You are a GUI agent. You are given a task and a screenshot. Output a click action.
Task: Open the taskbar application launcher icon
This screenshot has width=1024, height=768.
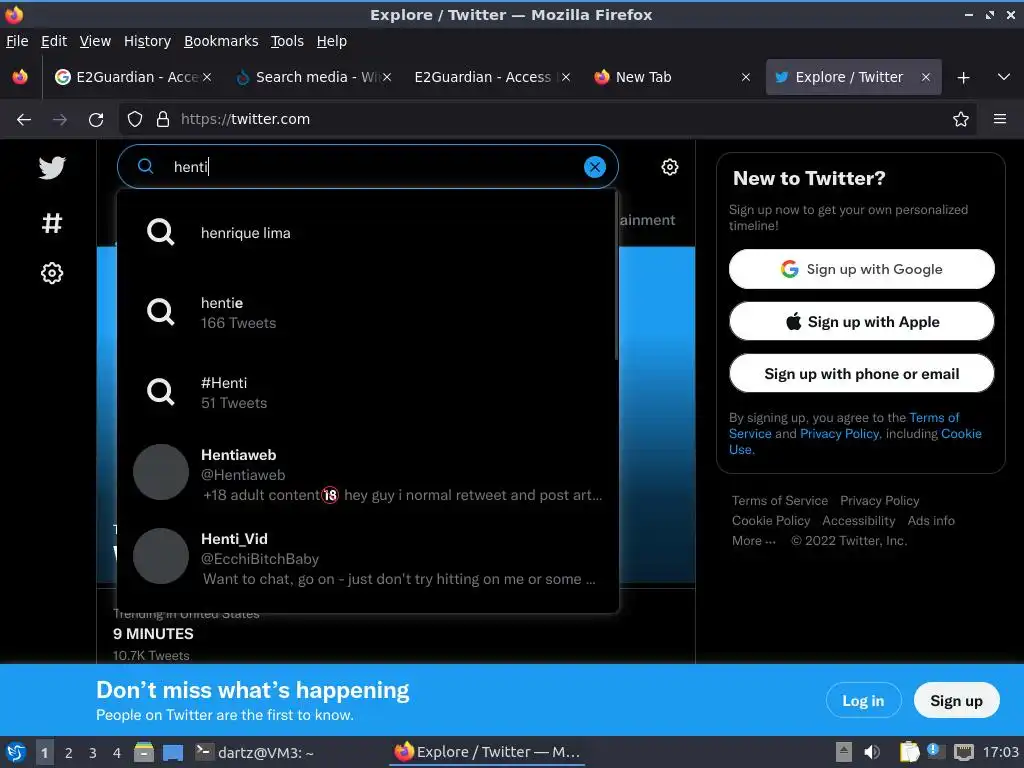click(x=16, y=752)
